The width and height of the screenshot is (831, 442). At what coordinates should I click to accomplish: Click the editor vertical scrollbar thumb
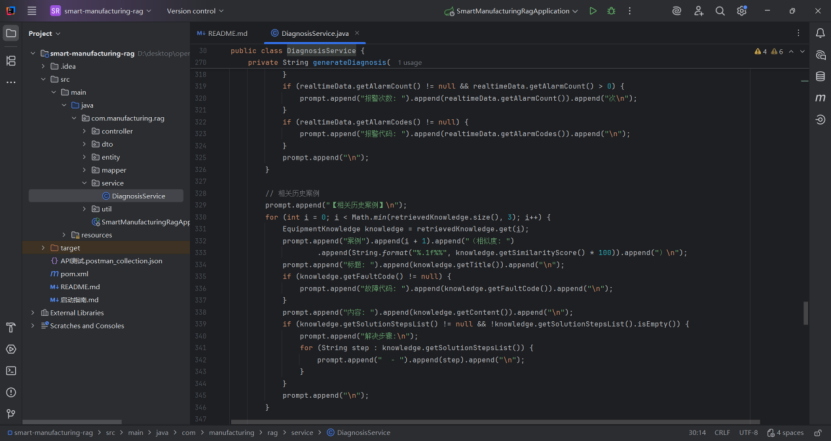coord(806,313)
